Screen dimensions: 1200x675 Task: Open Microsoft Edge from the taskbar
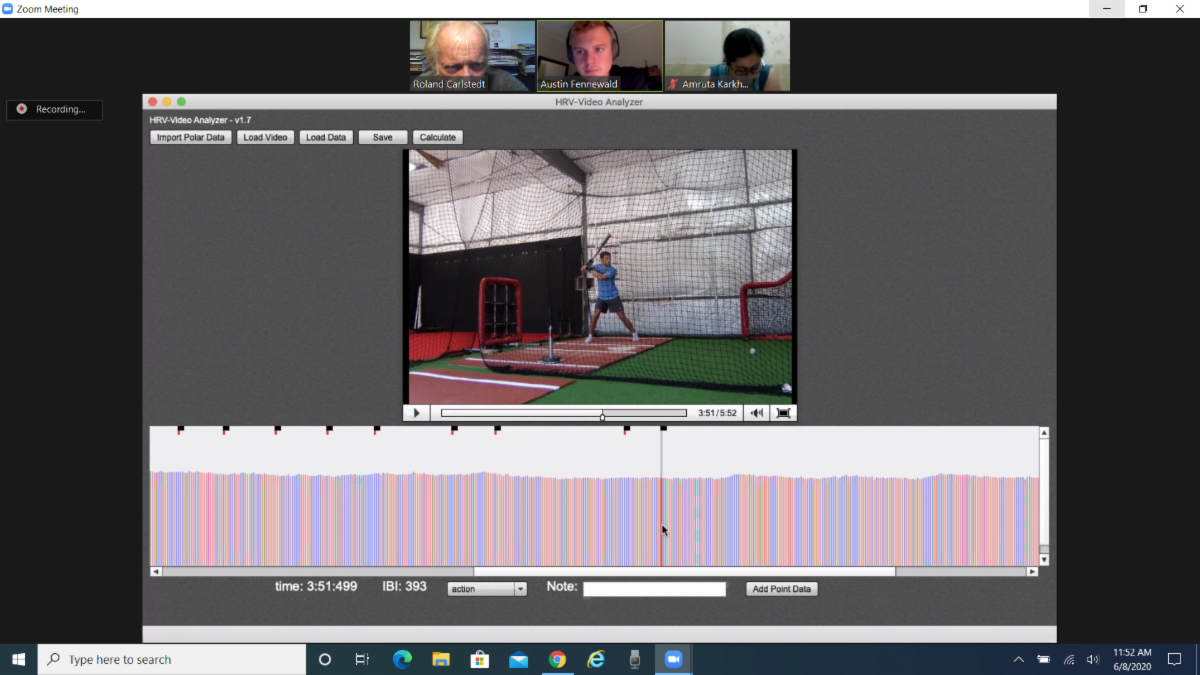[x=402, y=659]
